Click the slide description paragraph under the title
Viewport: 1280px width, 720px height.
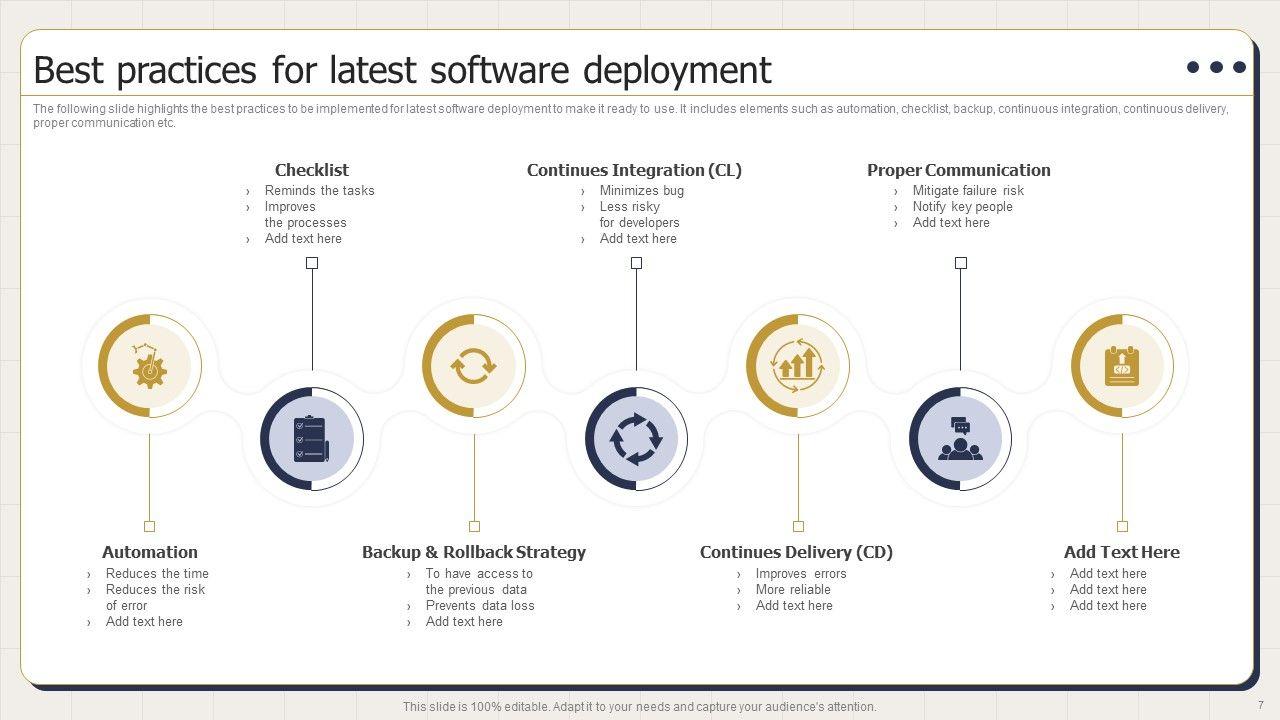click(631, 116)
